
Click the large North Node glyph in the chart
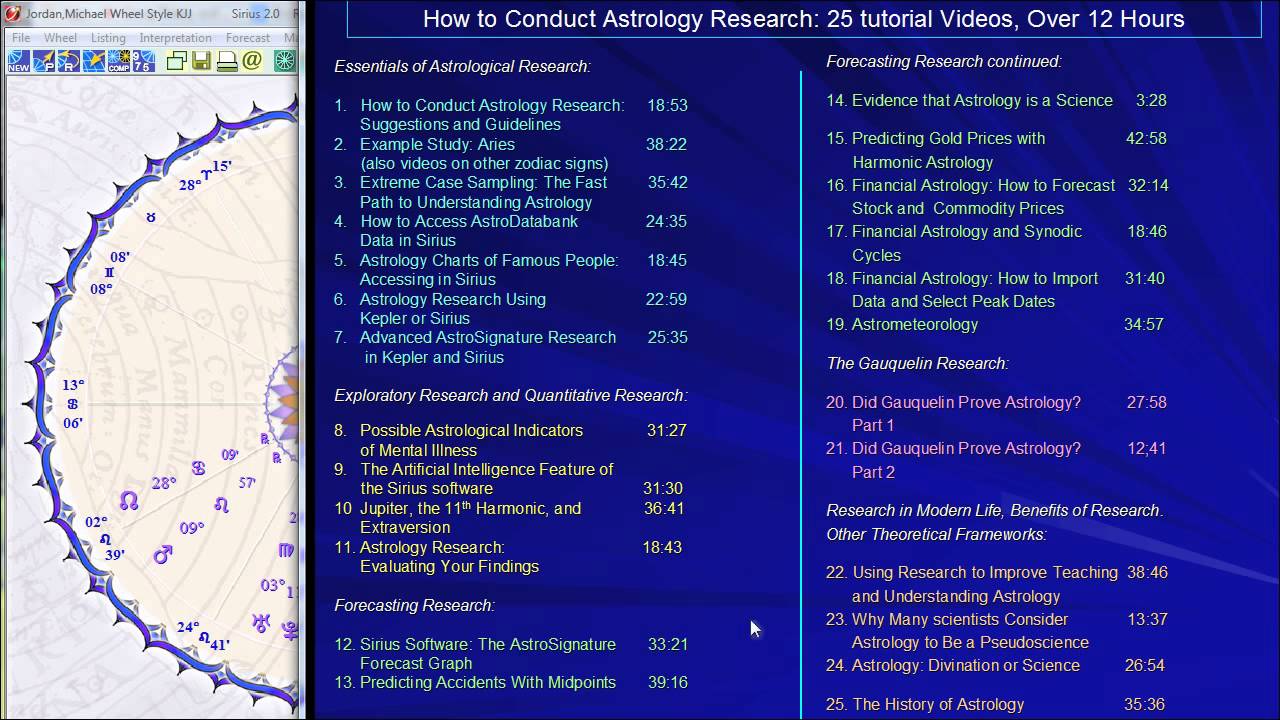coord(129,500)
